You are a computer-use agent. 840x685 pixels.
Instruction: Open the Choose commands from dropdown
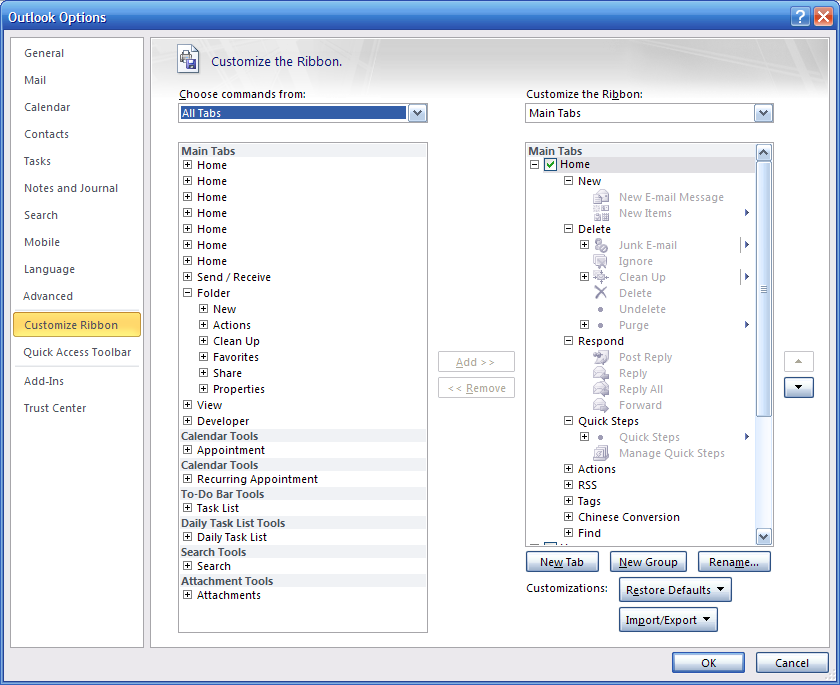(x=417, y=113)
